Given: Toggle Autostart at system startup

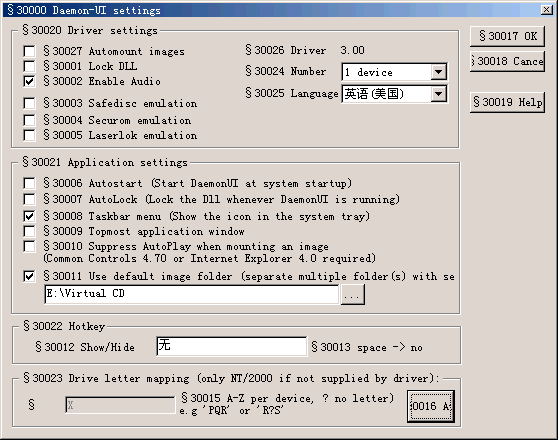Looking at the screenshot, I should [29, 183].
